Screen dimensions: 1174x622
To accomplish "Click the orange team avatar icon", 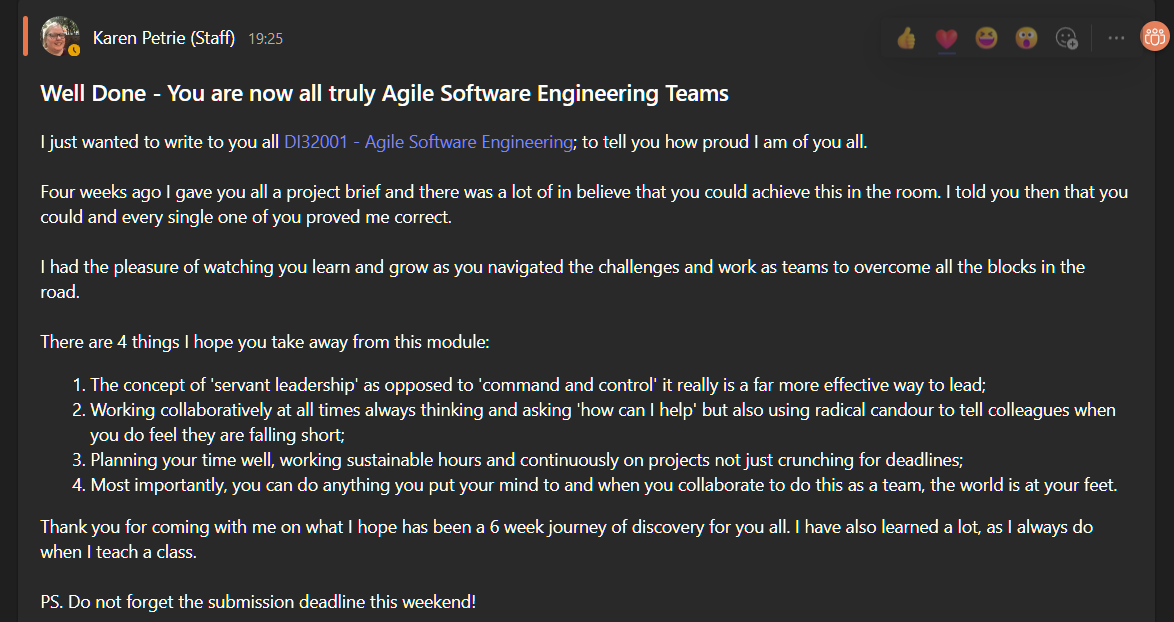I will click(1155, 36).
